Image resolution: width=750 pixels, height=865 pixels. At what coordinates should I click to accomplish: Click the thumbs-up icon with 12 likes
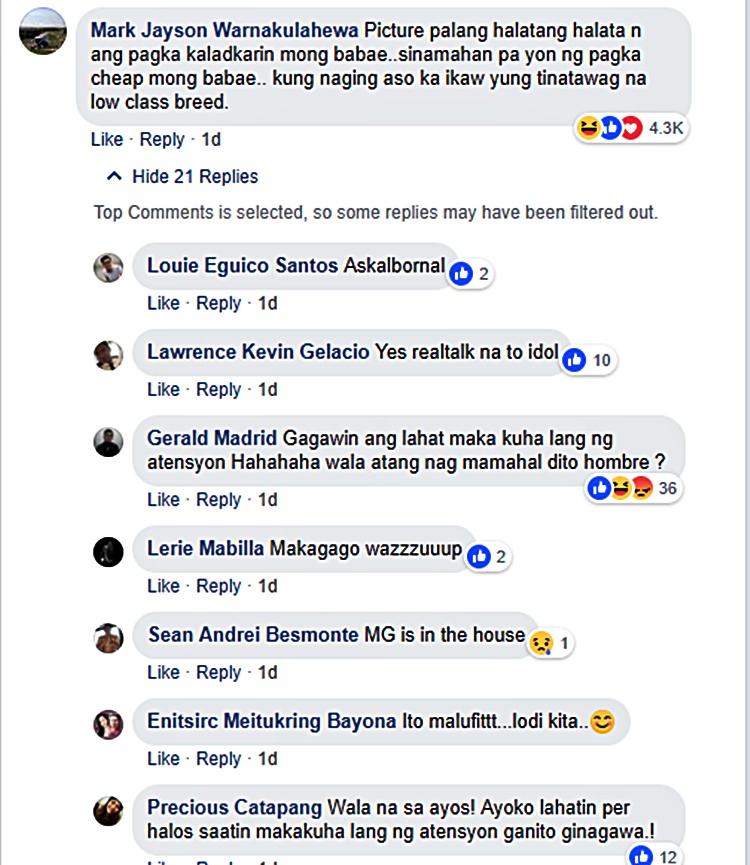click(641, 856)
